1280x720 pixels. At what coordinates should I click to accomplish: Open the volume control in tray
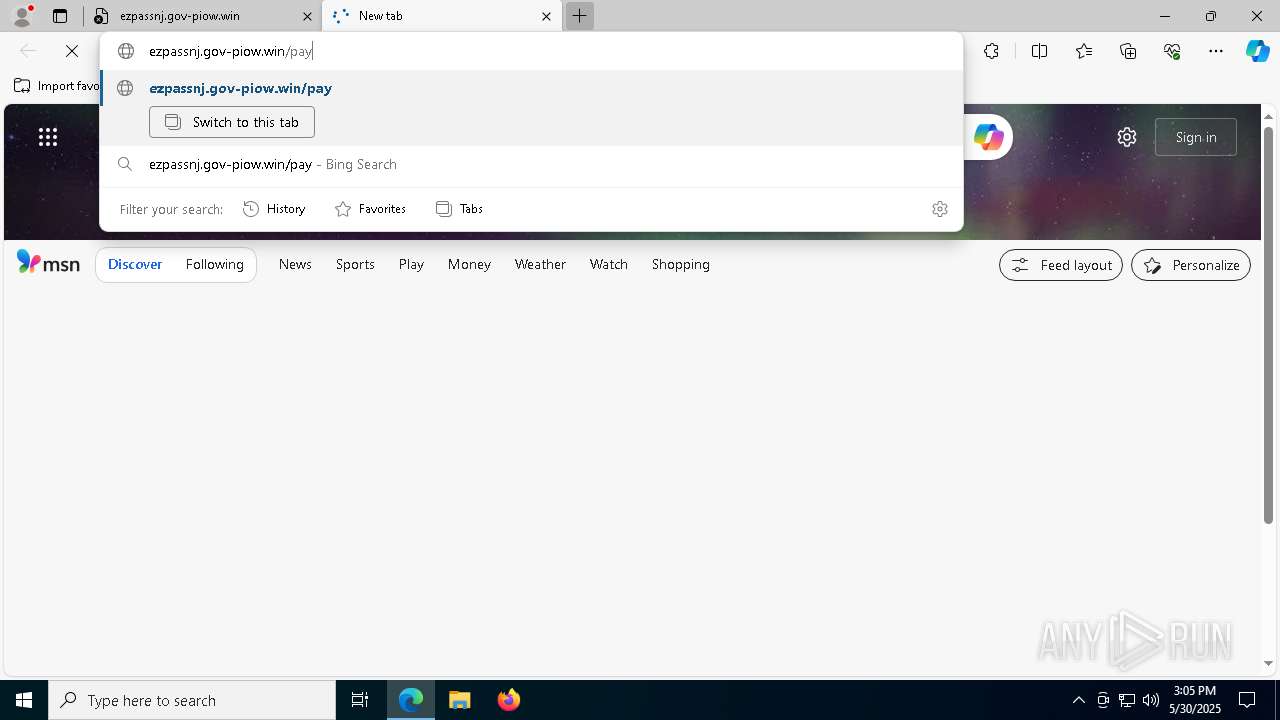click(1151, 700)
